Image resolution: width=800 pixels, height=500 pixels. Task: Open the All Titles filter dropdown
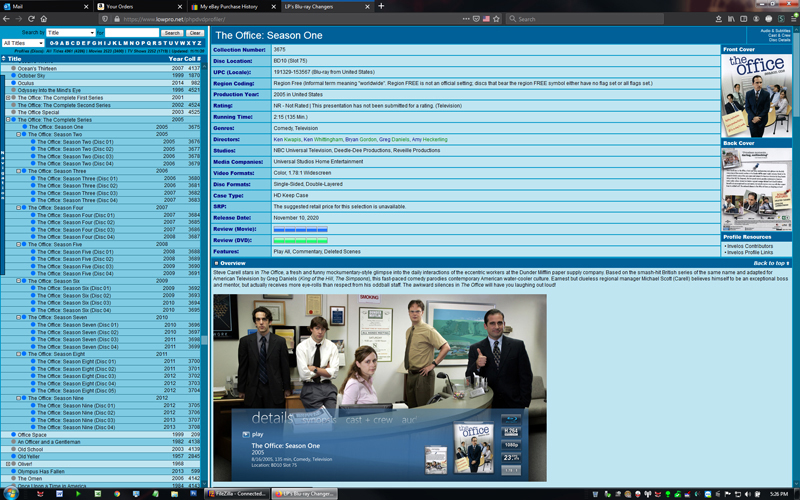coord(23,43)
